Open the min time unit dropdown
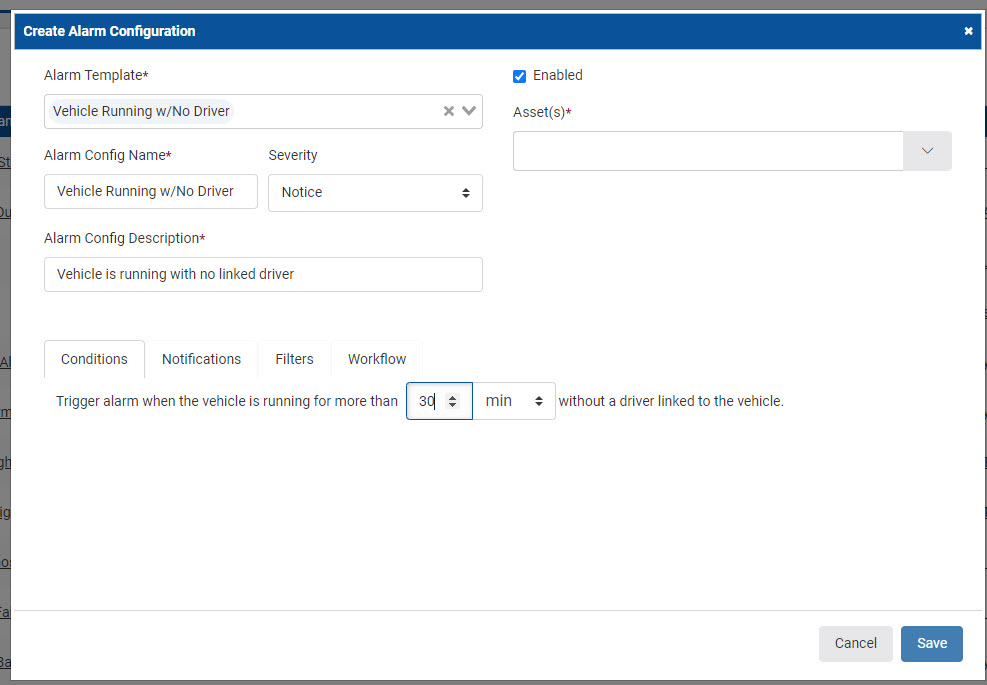 (x=514, y=401)
